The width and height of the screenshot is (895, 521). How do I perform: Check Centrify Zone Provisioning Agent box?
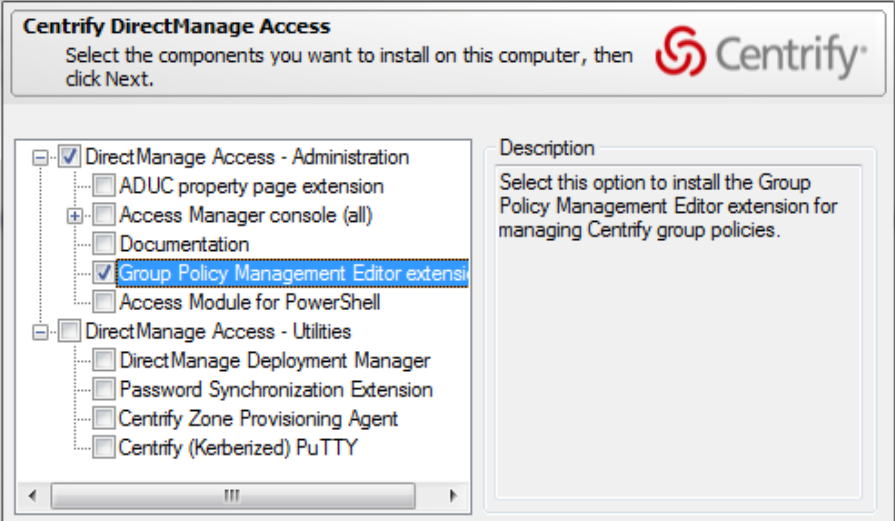coord(104,418)
